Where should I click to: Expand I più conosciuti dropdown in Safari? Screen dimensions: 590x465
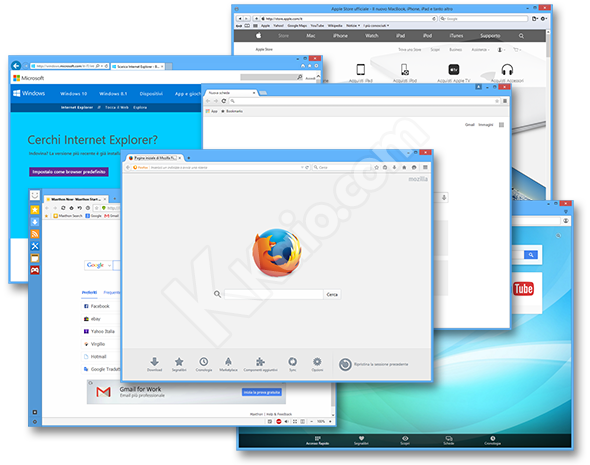tap(376, 26)
